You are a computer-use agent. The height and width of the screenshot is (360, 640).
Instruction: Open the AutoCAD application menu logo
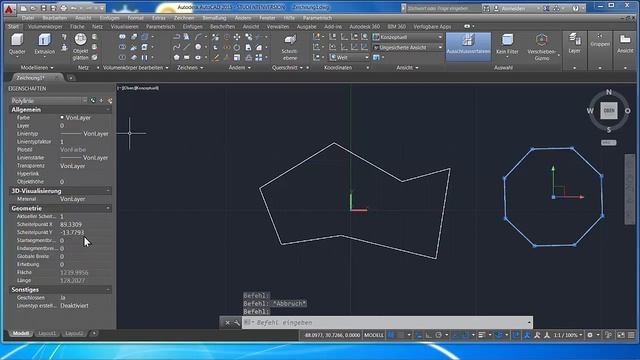point(9,9)
